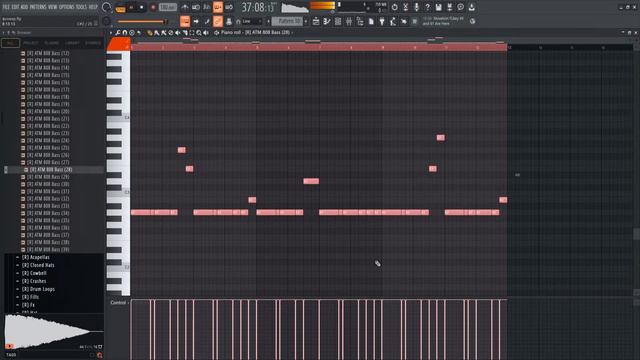
Task: Select [R] ATM 808 Bass (34) sample
Action: (48, 213)
